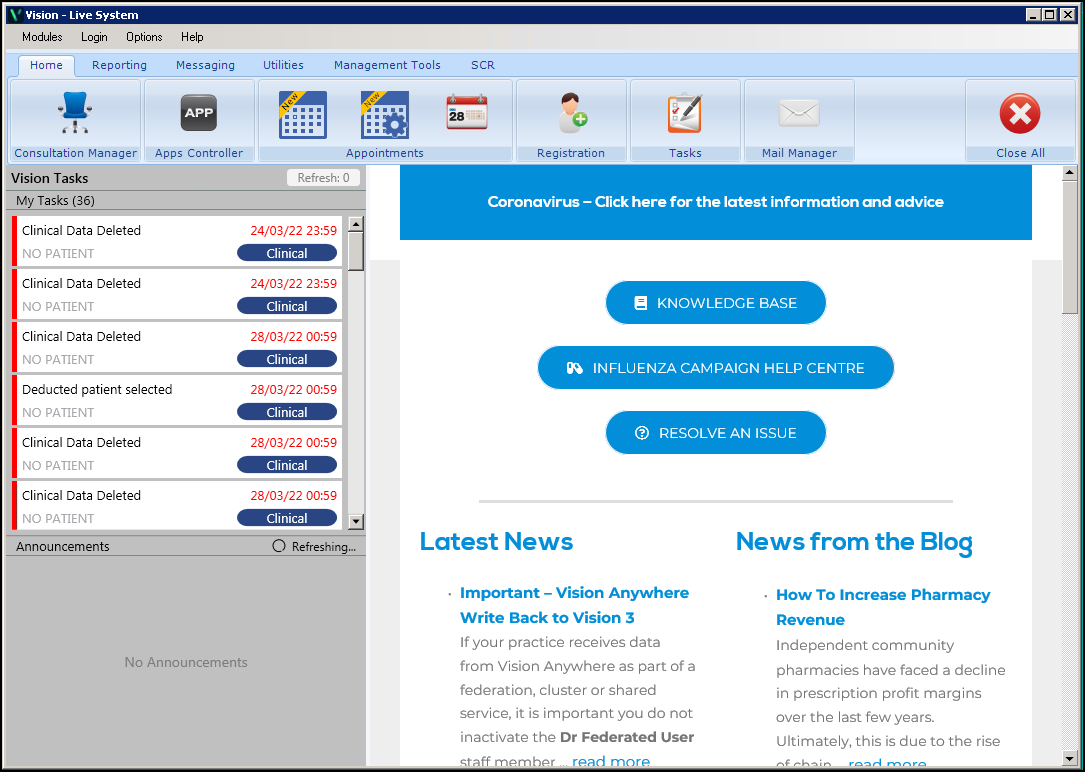Click the red day-28 calendar icon
This screenshot has height=772, width=1085.
(x=467, y=113)
